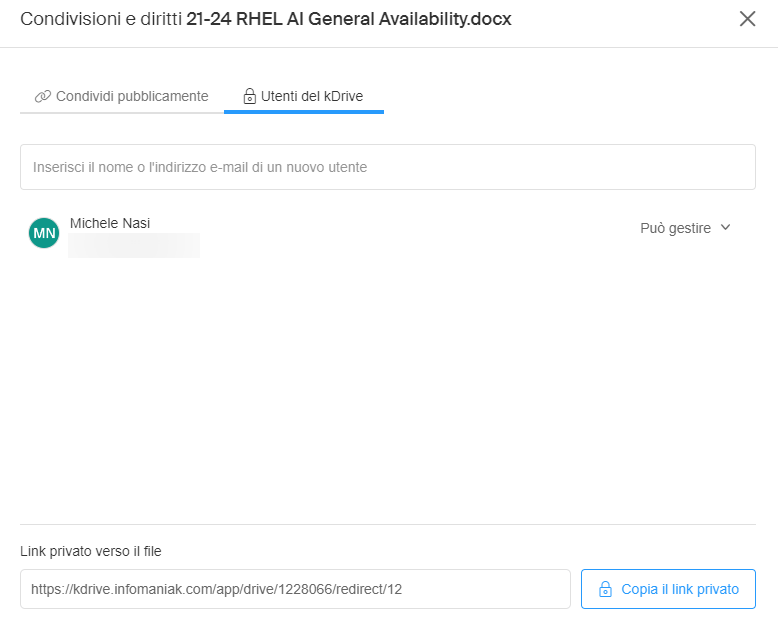The width and height of the screenshot is (778, 627).
Task: Click the private link URL field
Action: (295, 590)
